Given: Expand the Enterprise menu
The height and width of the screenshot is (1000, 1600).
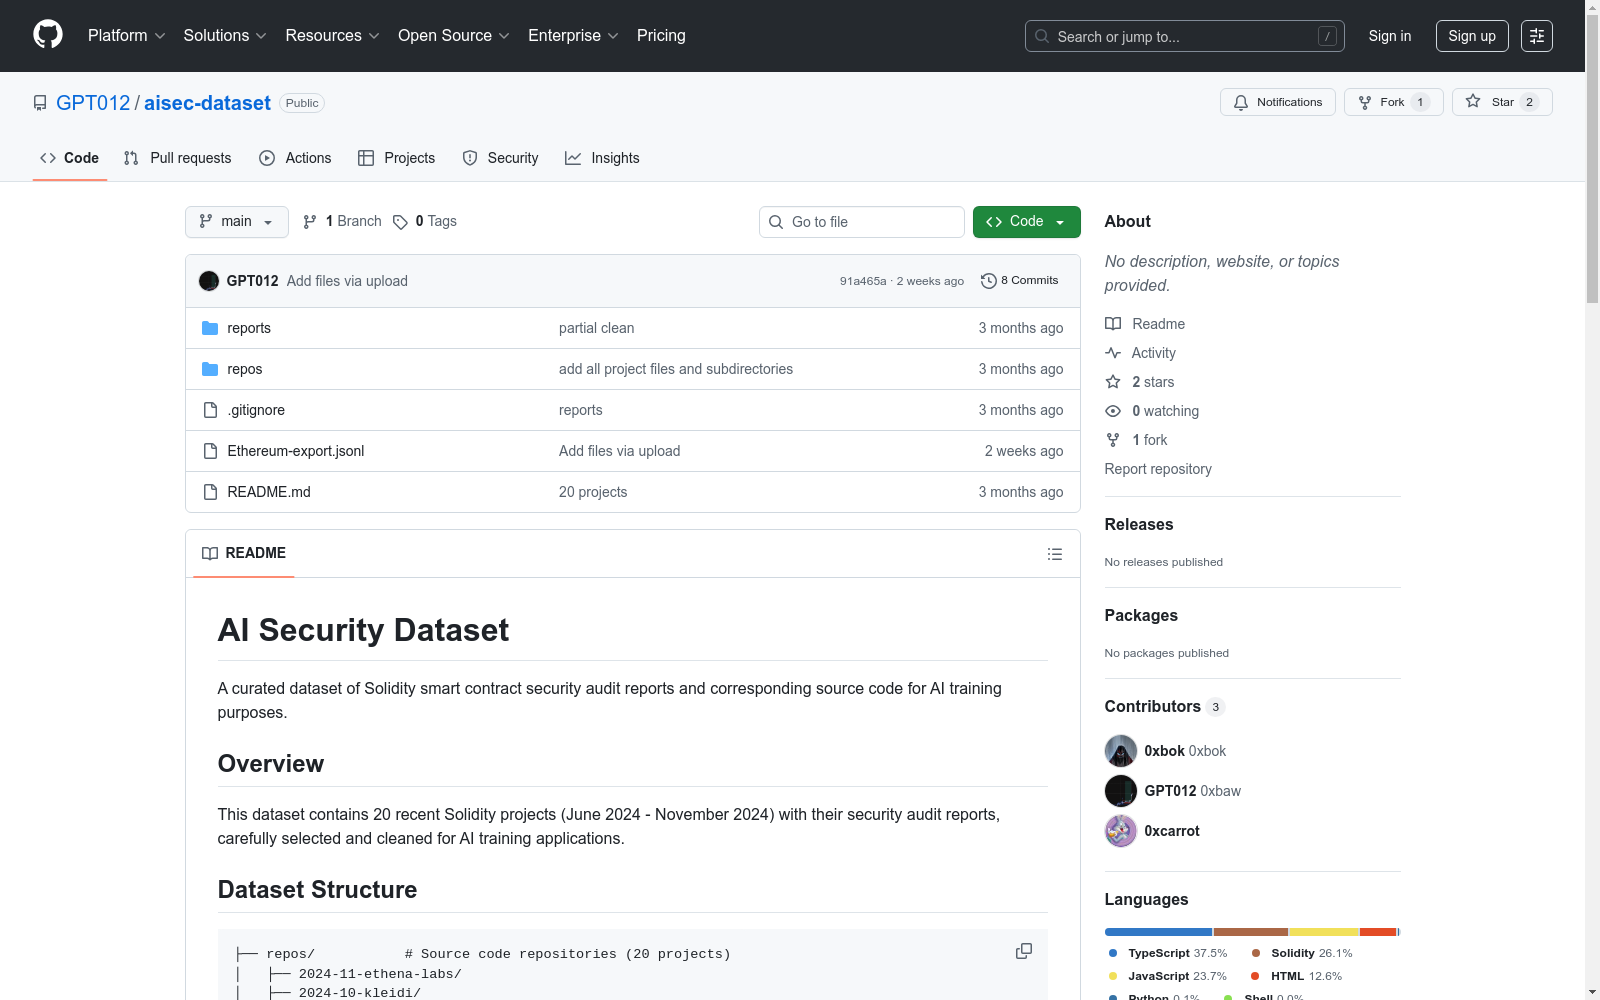Looking at the screenshot, I should 573,36.
